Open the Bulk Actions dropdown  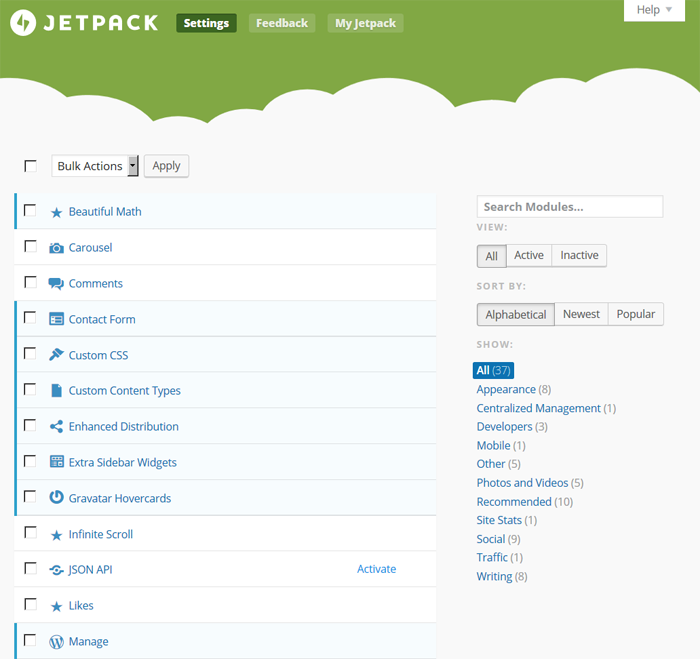pos(95,166)
